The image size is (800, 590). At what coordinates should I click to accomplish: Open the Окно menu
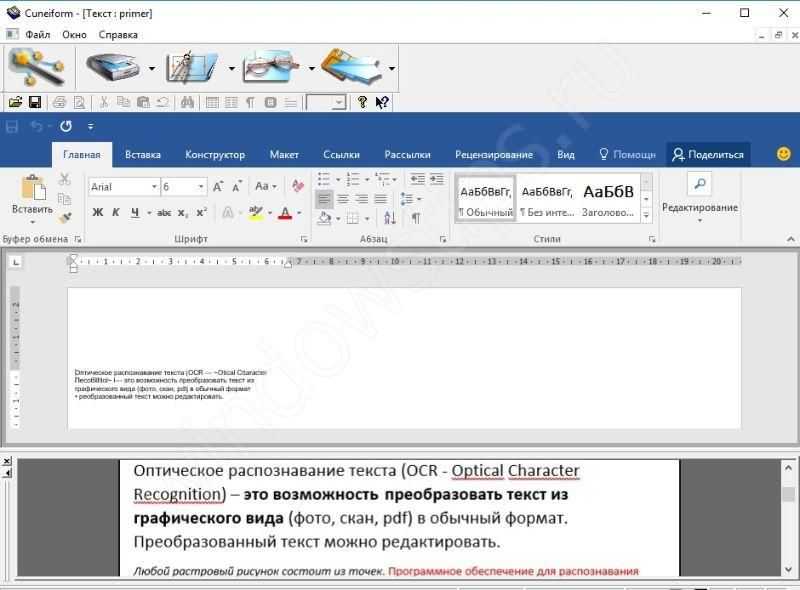tap(74, 35)
